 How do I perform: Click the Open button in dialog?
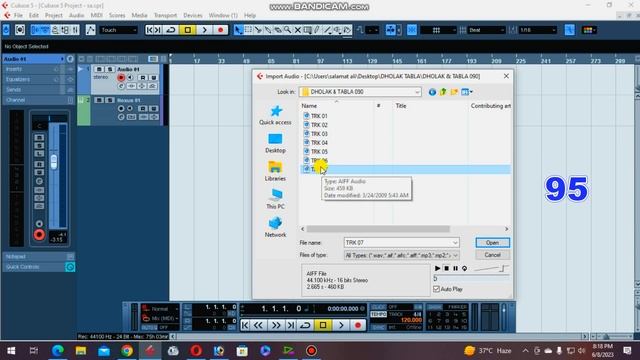(492, 242)
